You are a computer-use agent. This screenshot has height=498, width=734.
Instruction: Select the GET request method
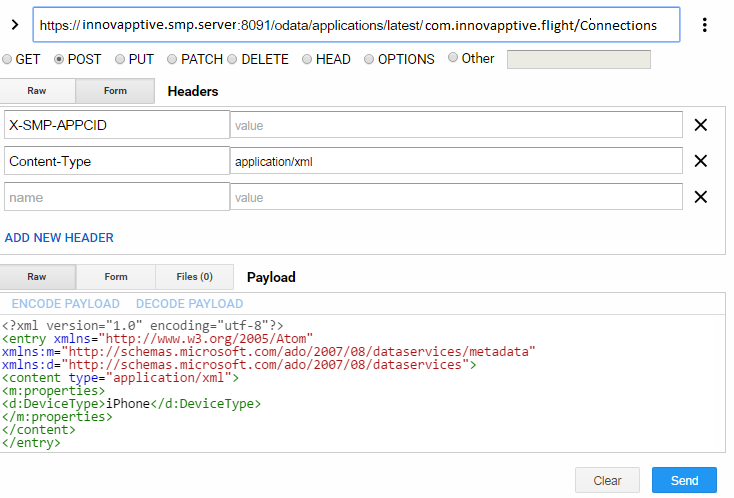pos(8,59)
